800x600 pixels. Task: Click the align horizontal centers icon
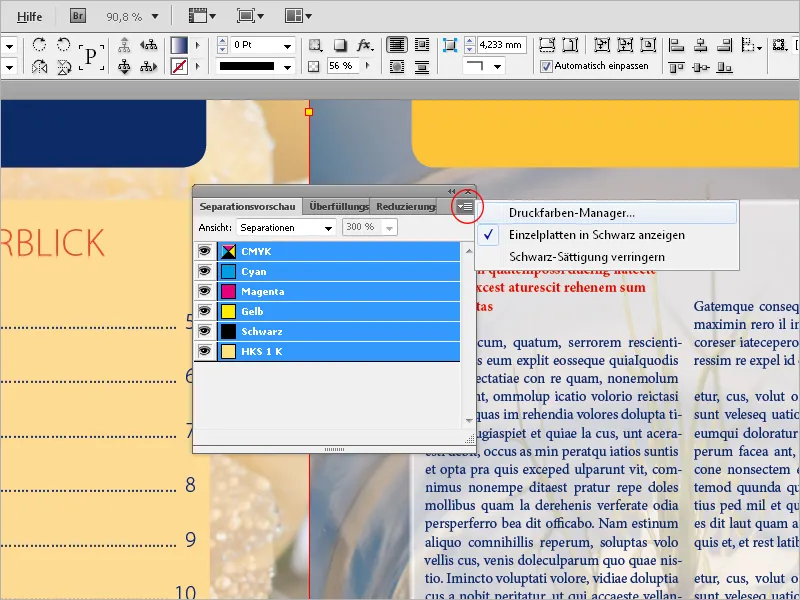click(x=699, y=44)
